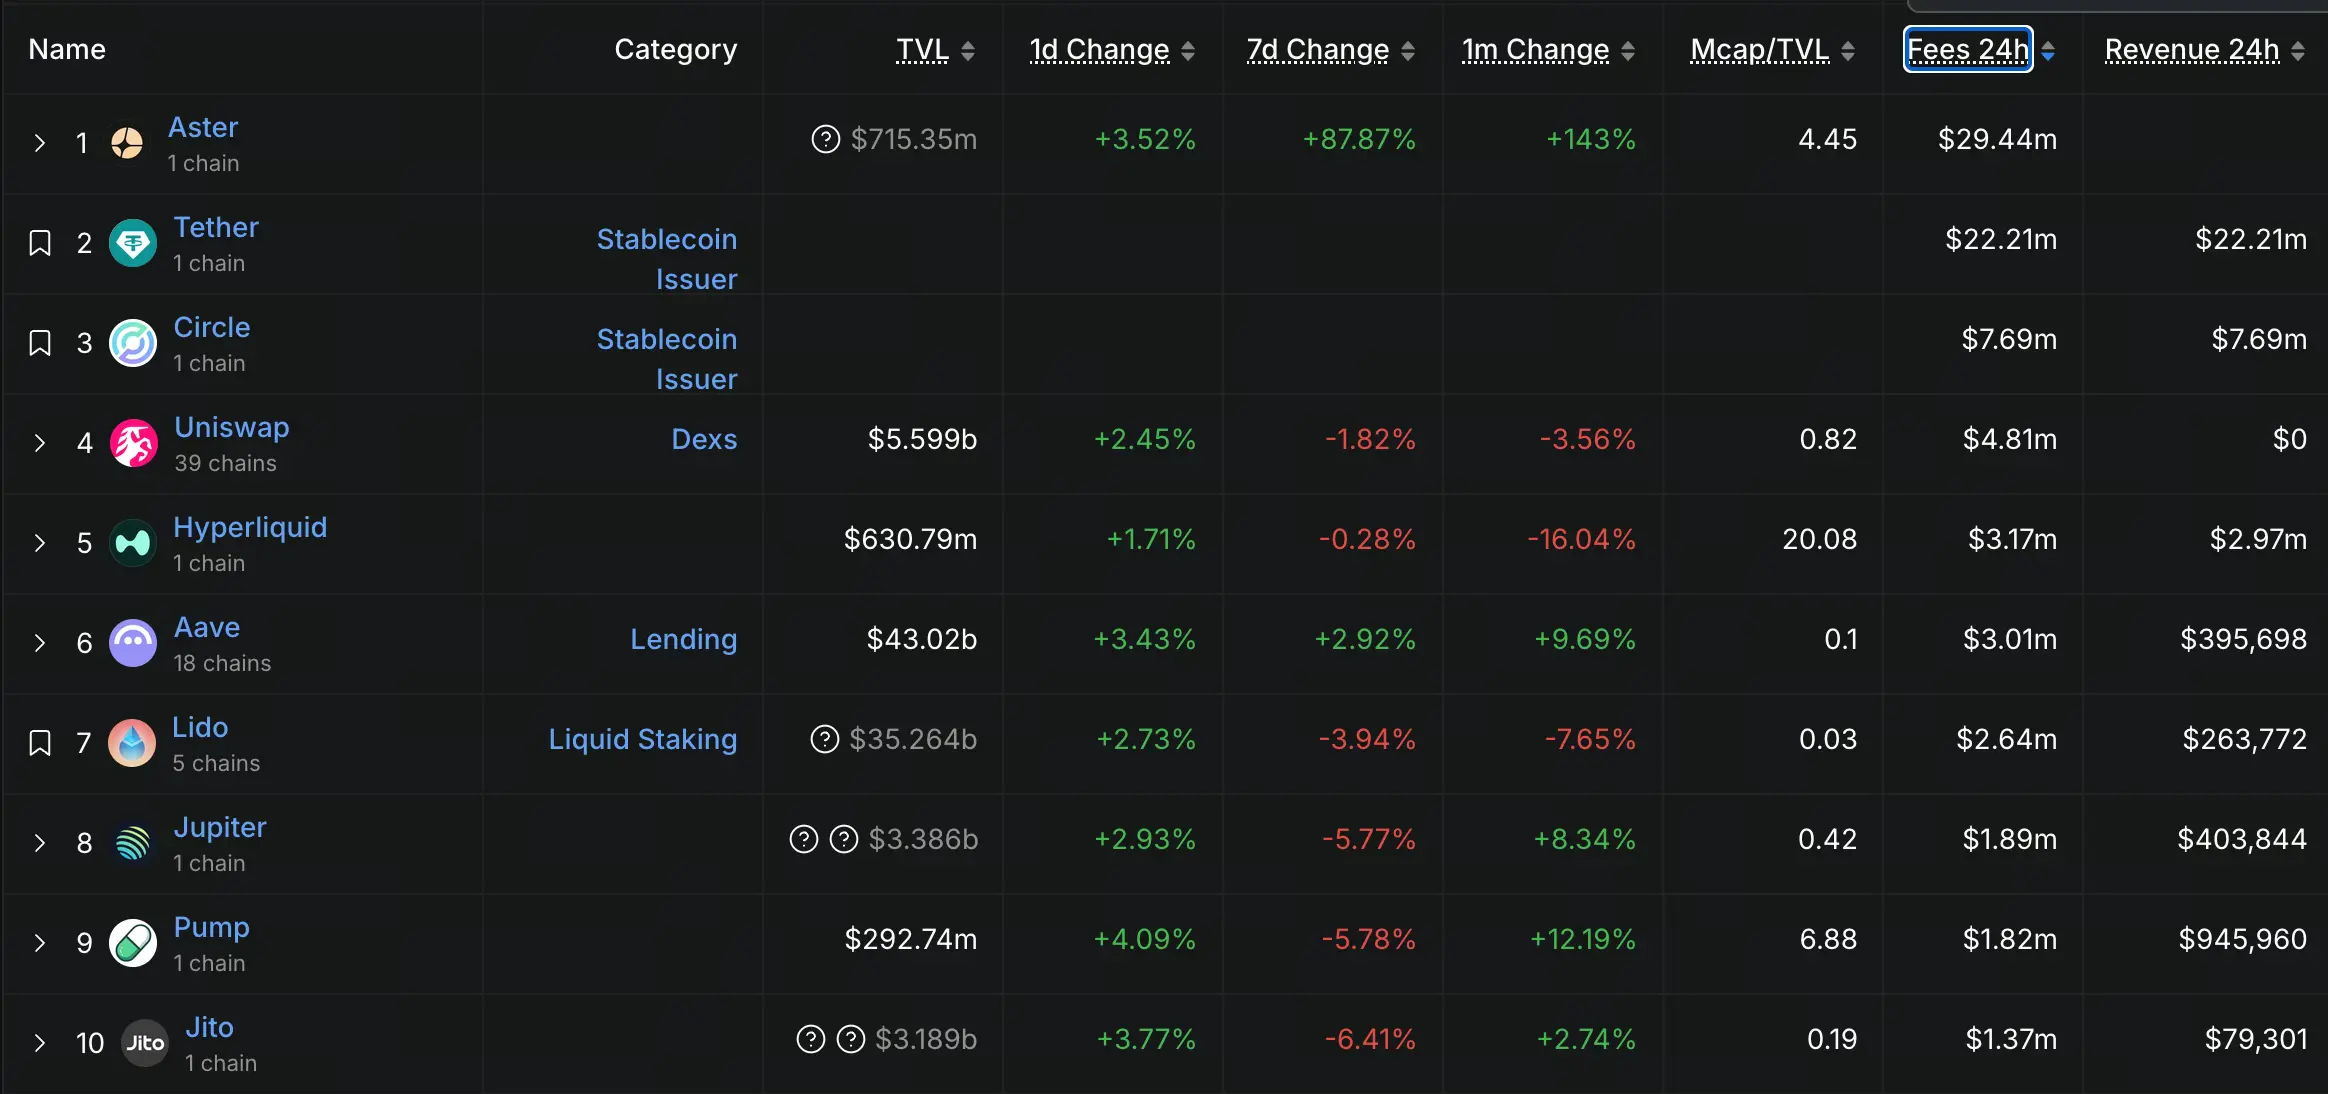Viewport: 2328px width, 1094px height.
Task: Click the question mark beside Aster TVL
Action: pos(826,139)
